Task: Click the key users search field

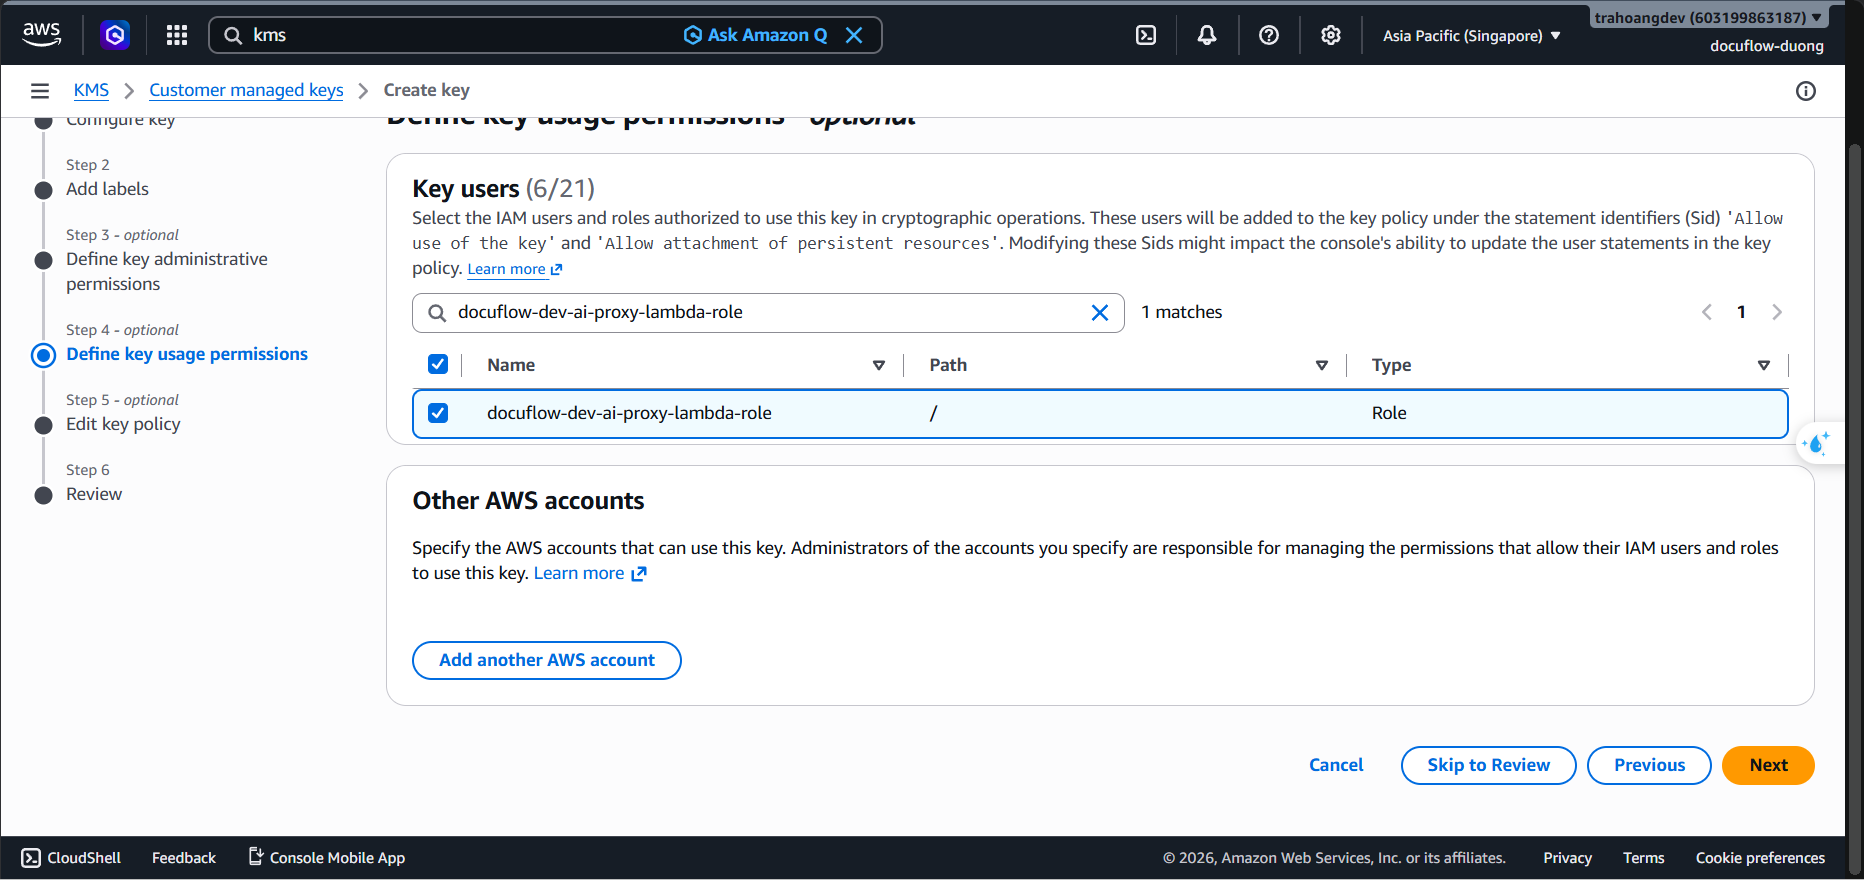Action: [x=768, y=313]
